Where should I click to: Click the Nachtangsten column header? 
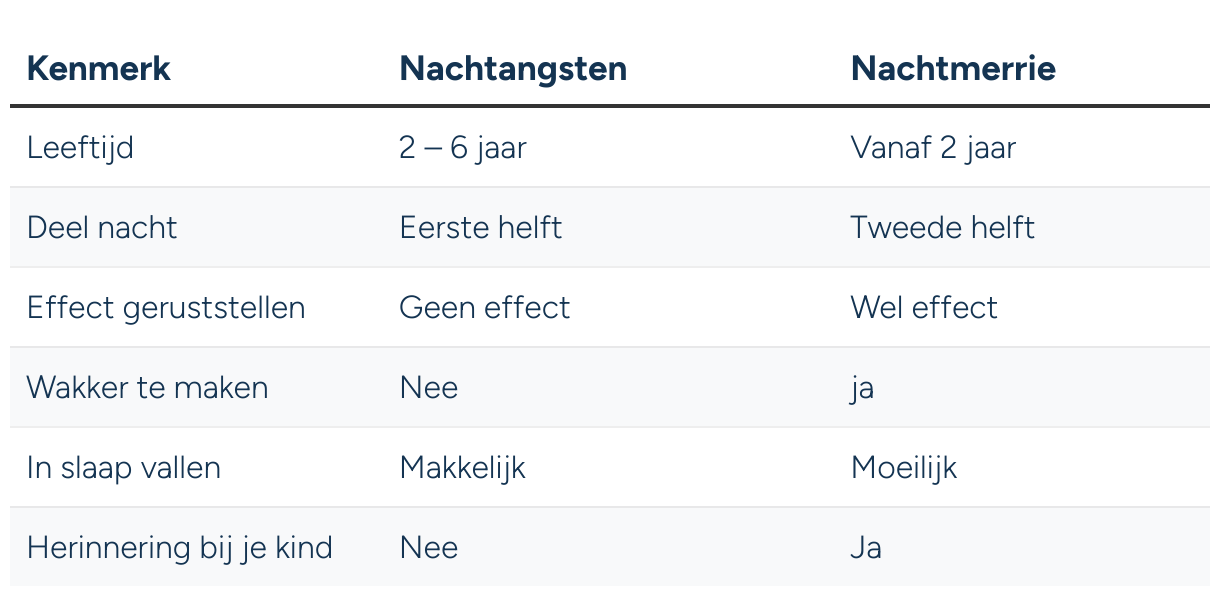(x=513, y=69)
